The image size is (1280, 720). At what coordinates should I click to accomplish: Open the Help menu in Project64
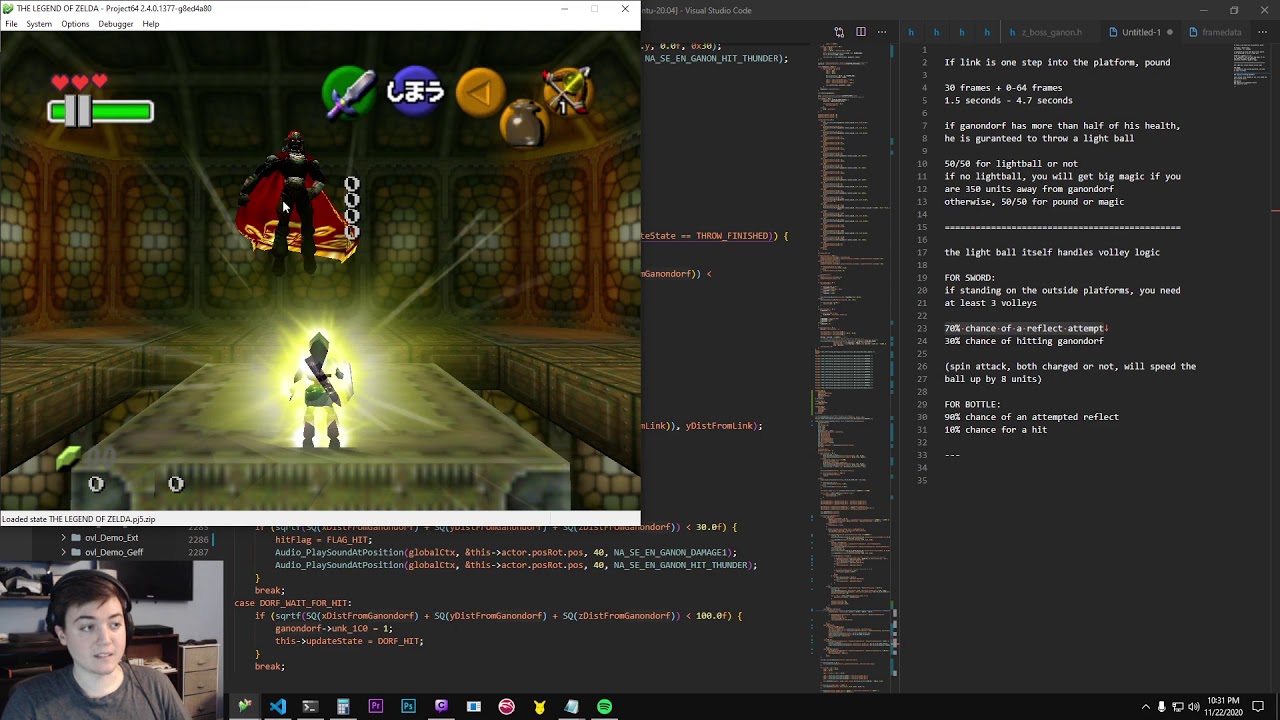tap(150, 24)
